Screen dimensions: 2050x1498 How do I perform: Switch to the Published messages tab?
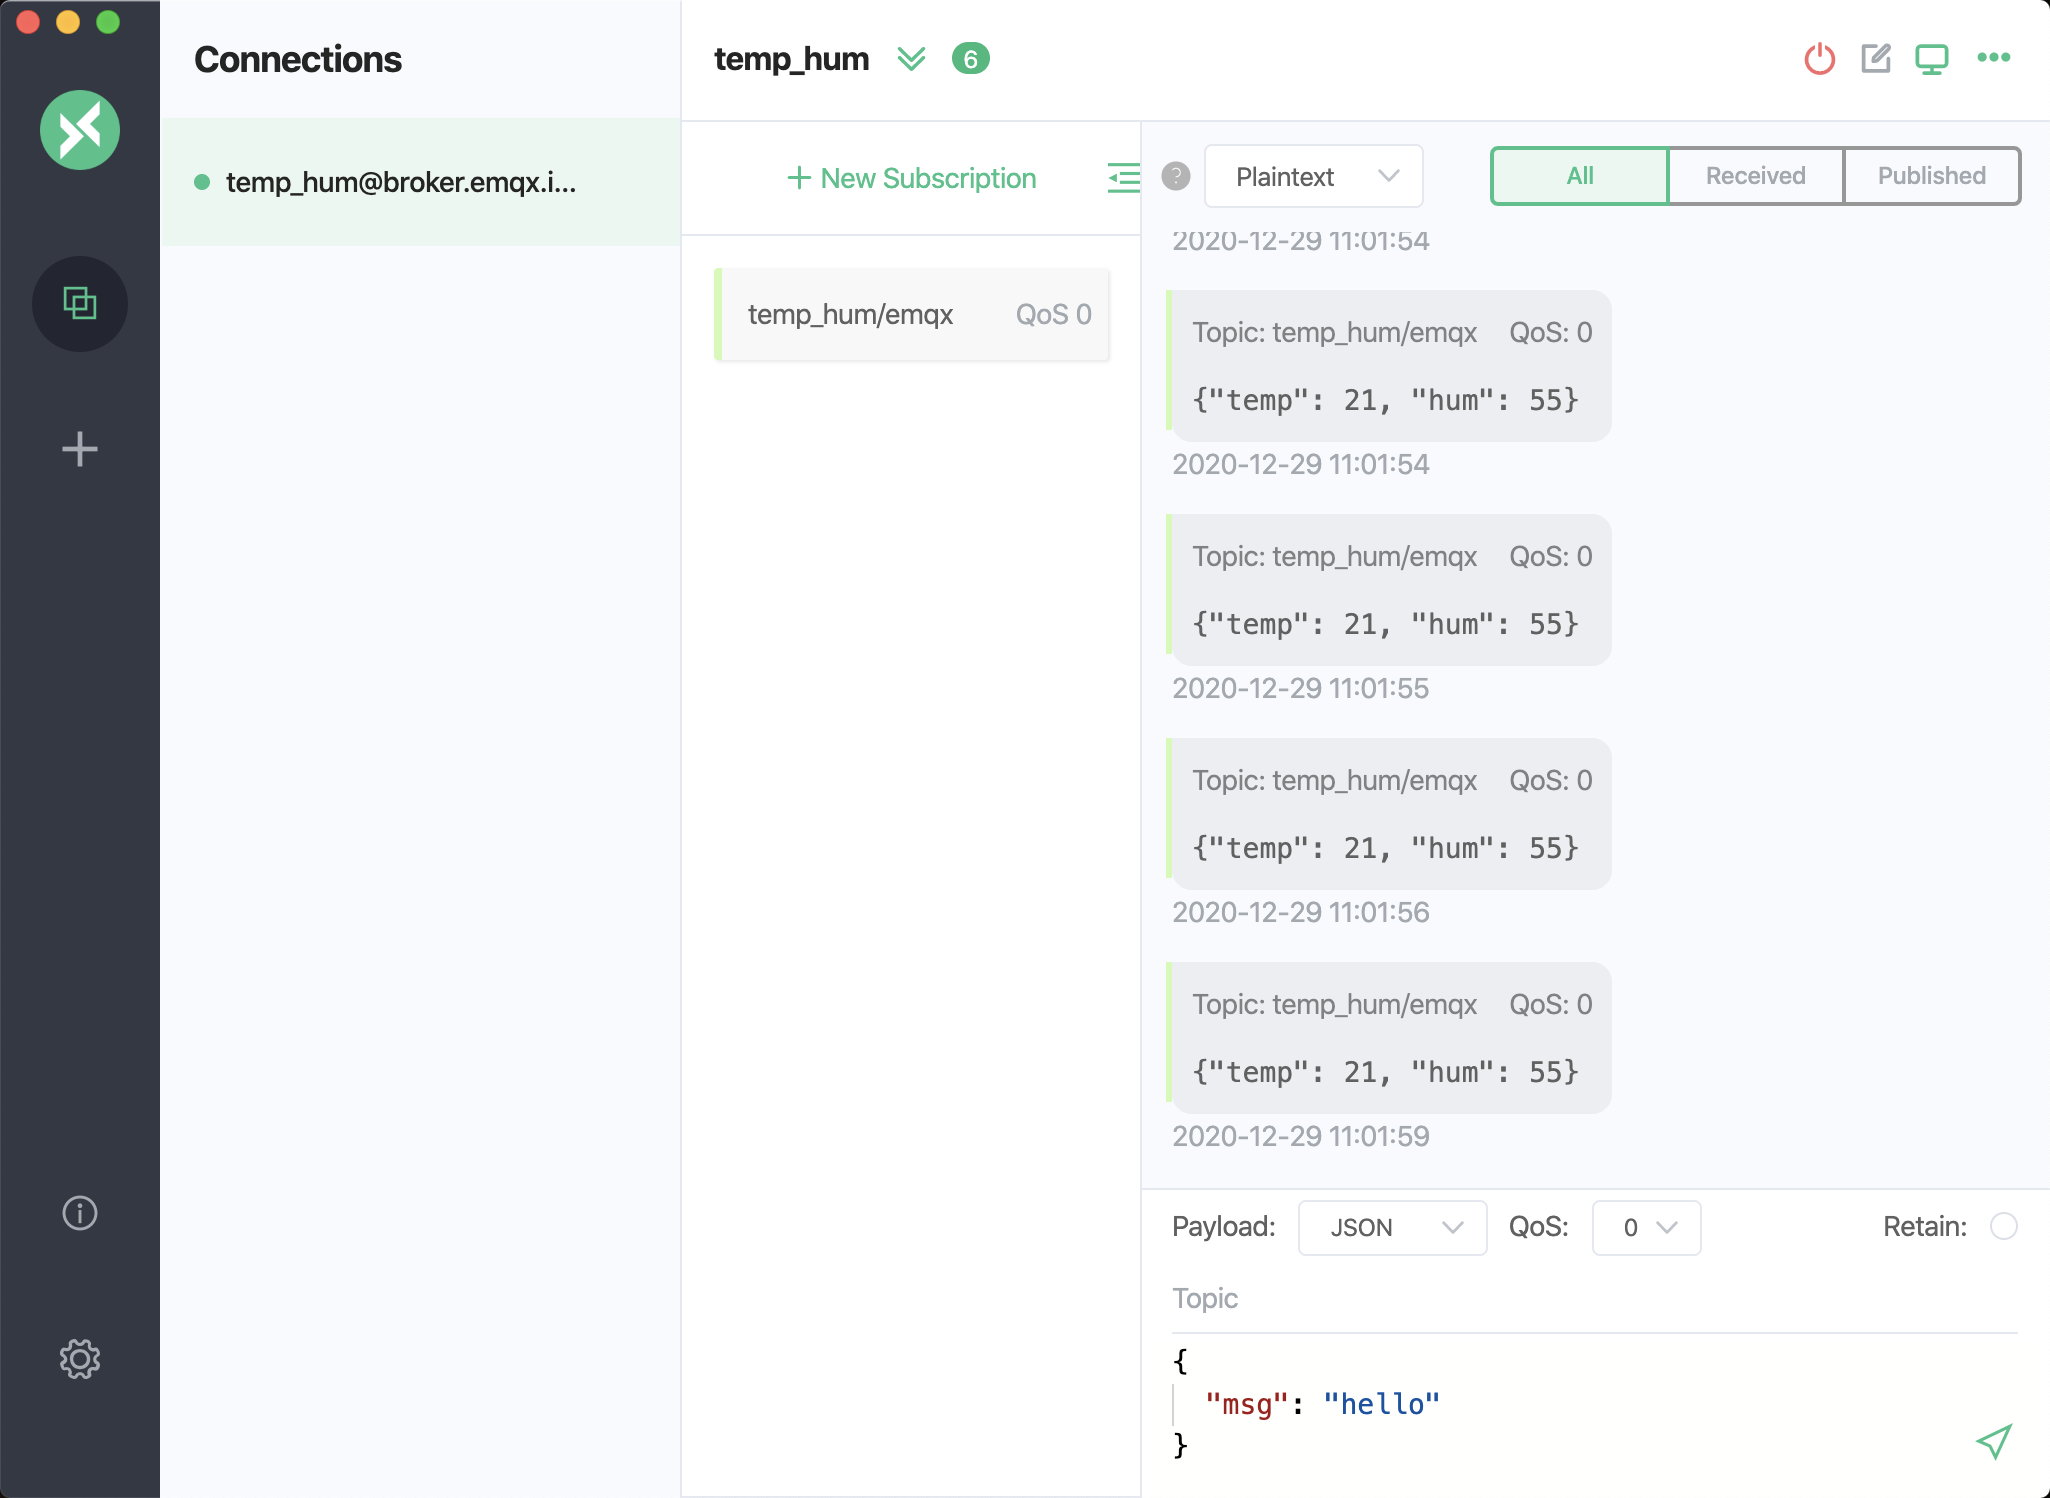[1931, 176]
